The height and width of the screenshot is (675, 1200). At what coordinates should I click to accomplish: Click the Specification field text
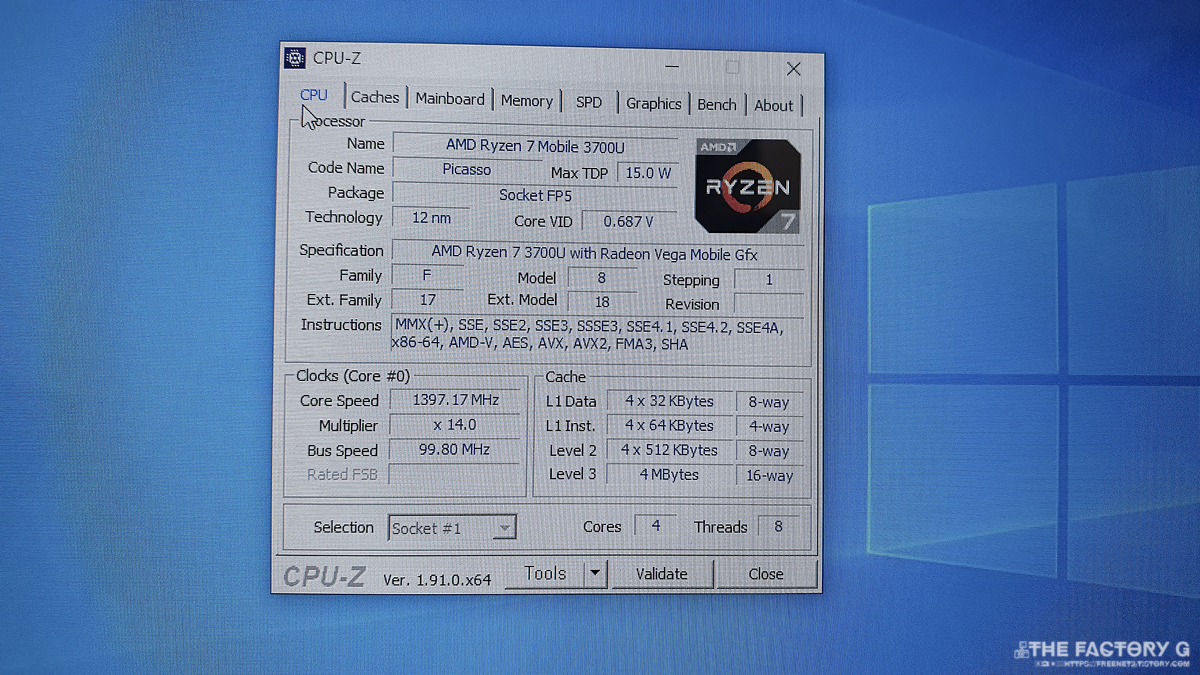(597, 254)
